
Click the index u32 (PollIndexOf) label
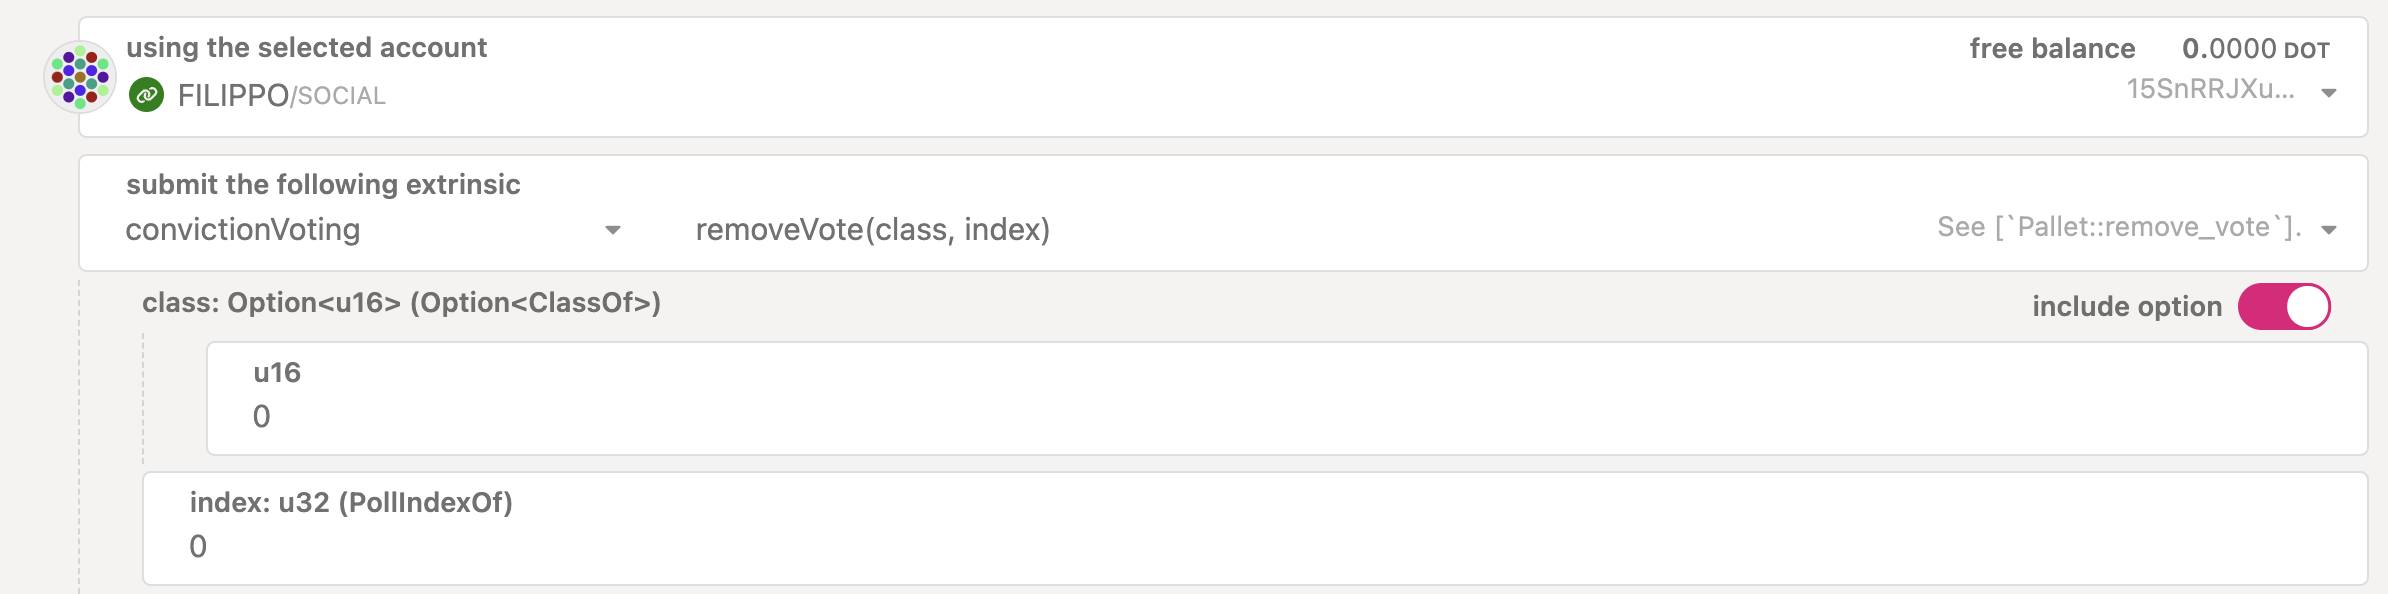point(351,502)
